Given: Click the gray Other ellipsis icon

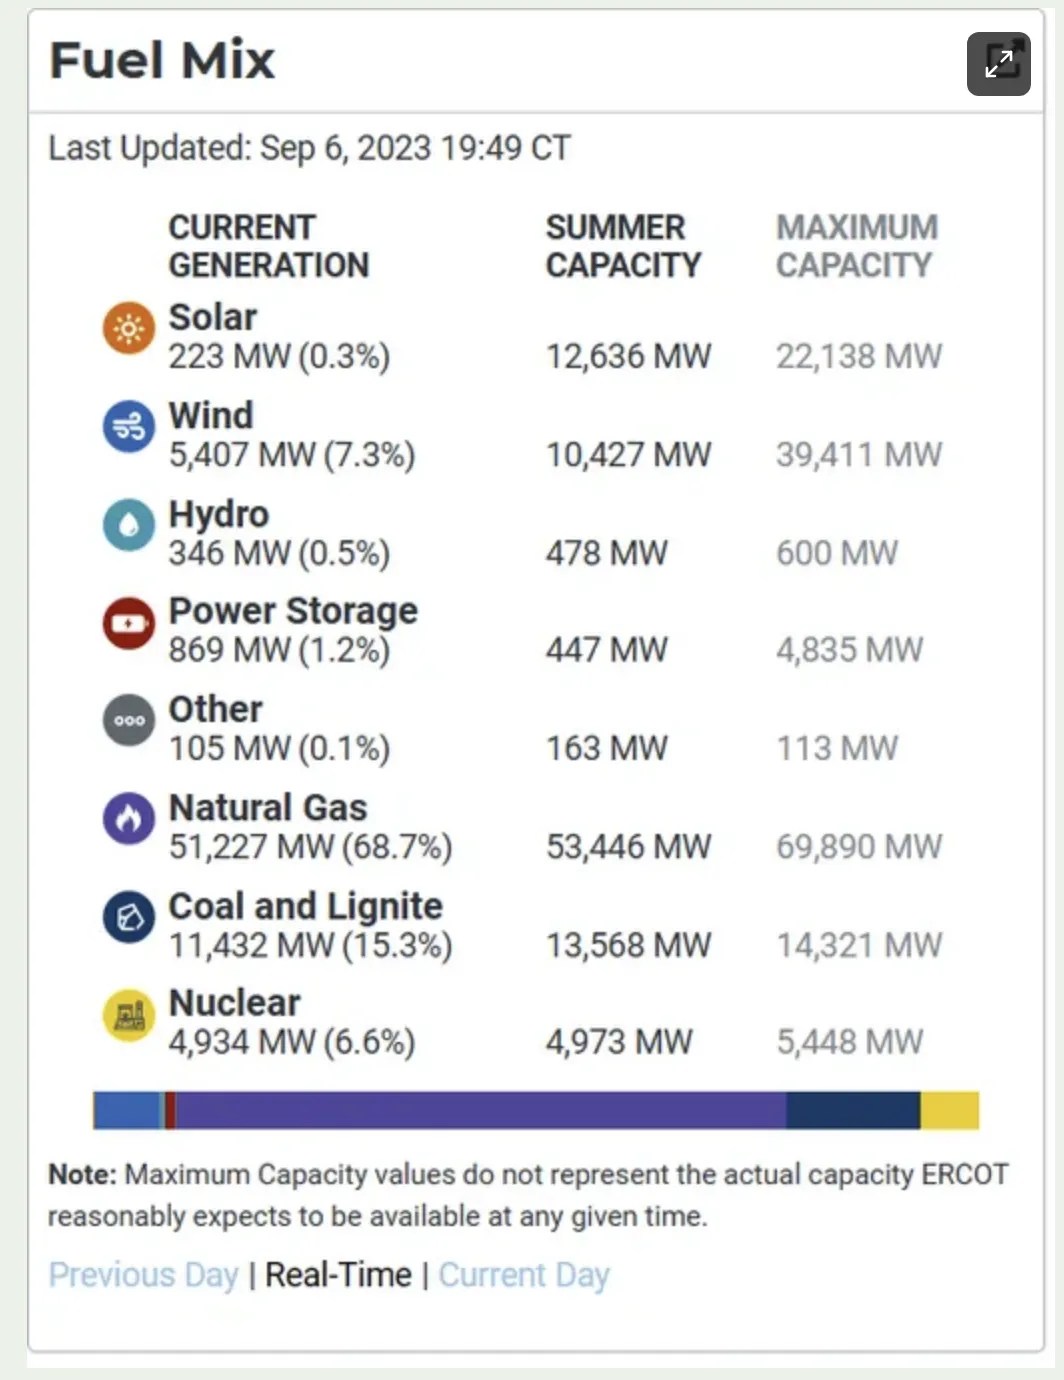Looking at the screenshot, I should click(129, 721).
